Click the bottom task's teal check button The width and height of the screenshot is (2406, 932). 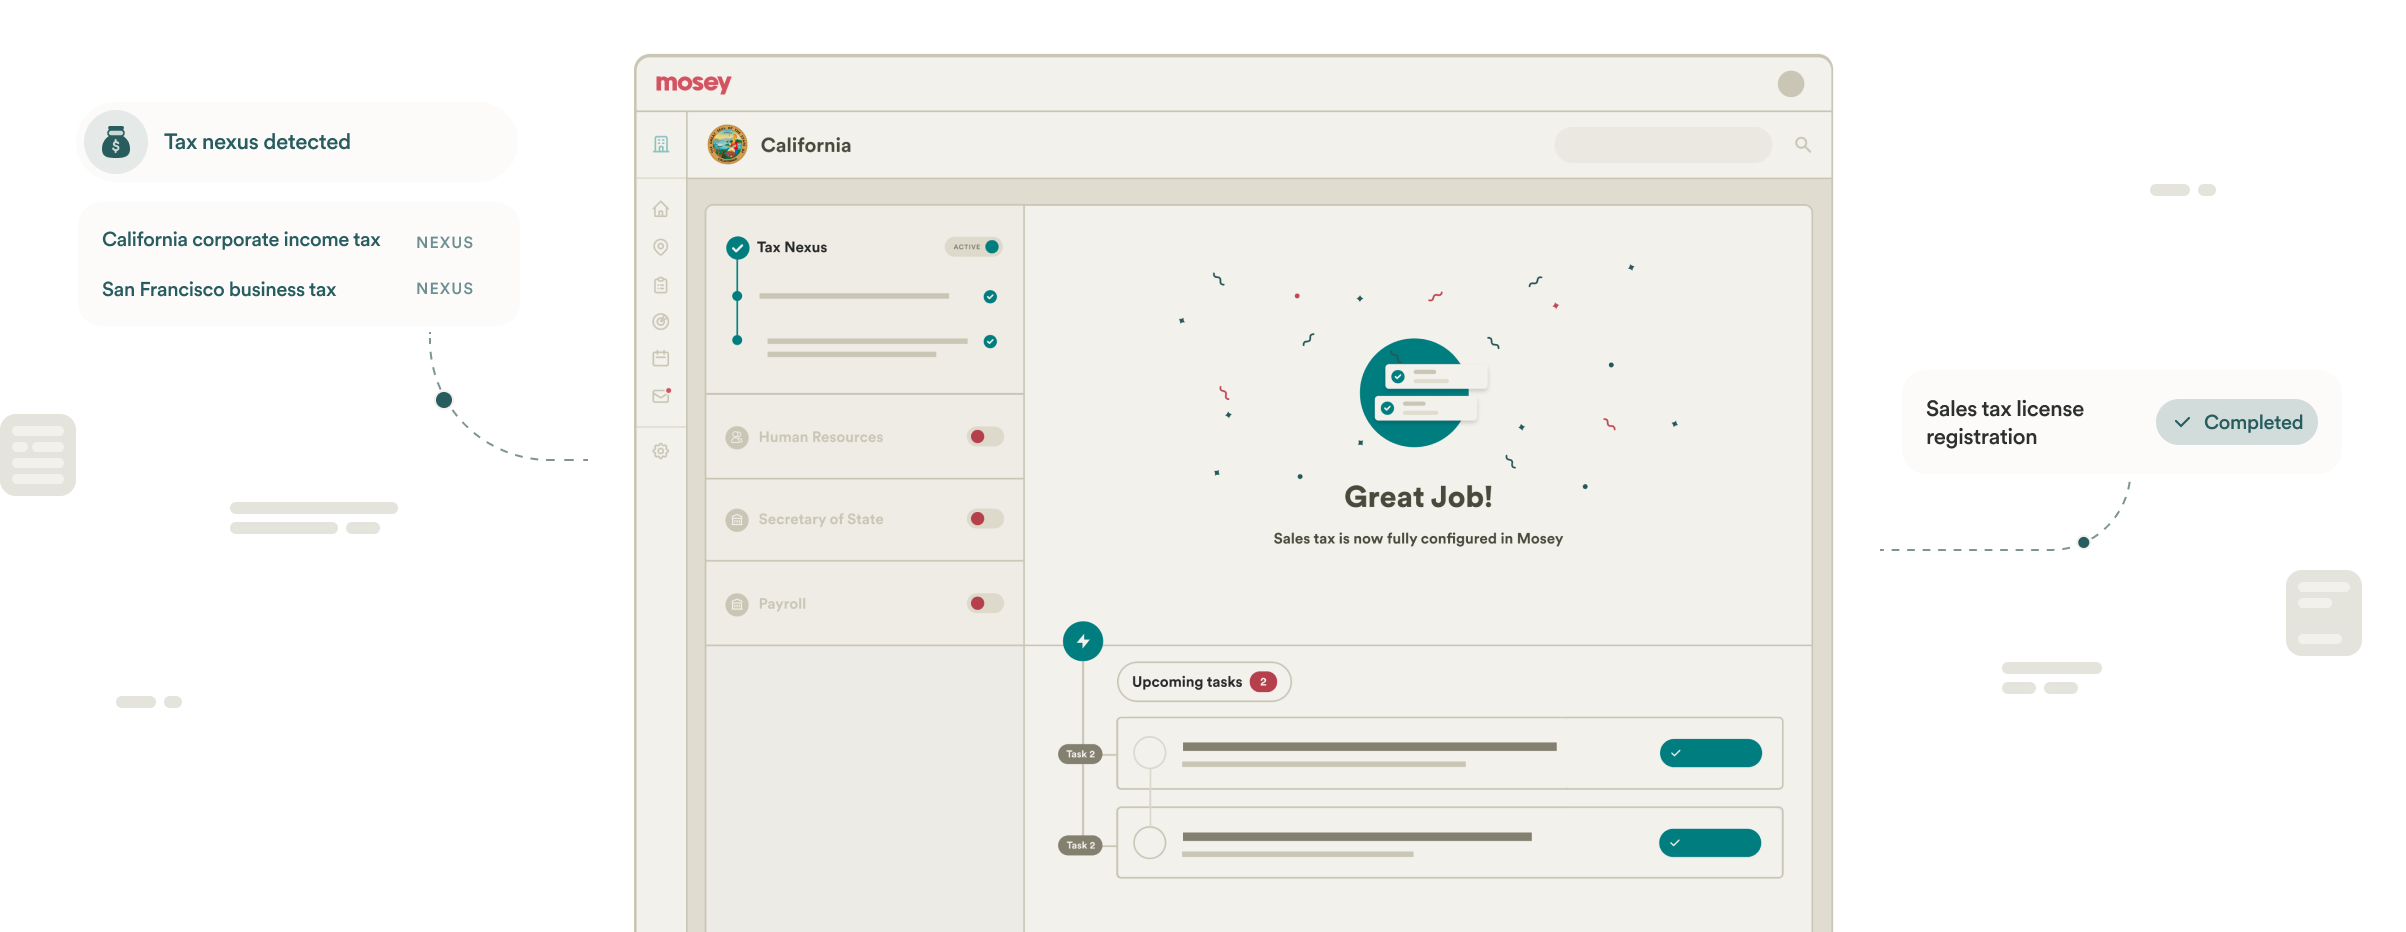[1709, 843]
